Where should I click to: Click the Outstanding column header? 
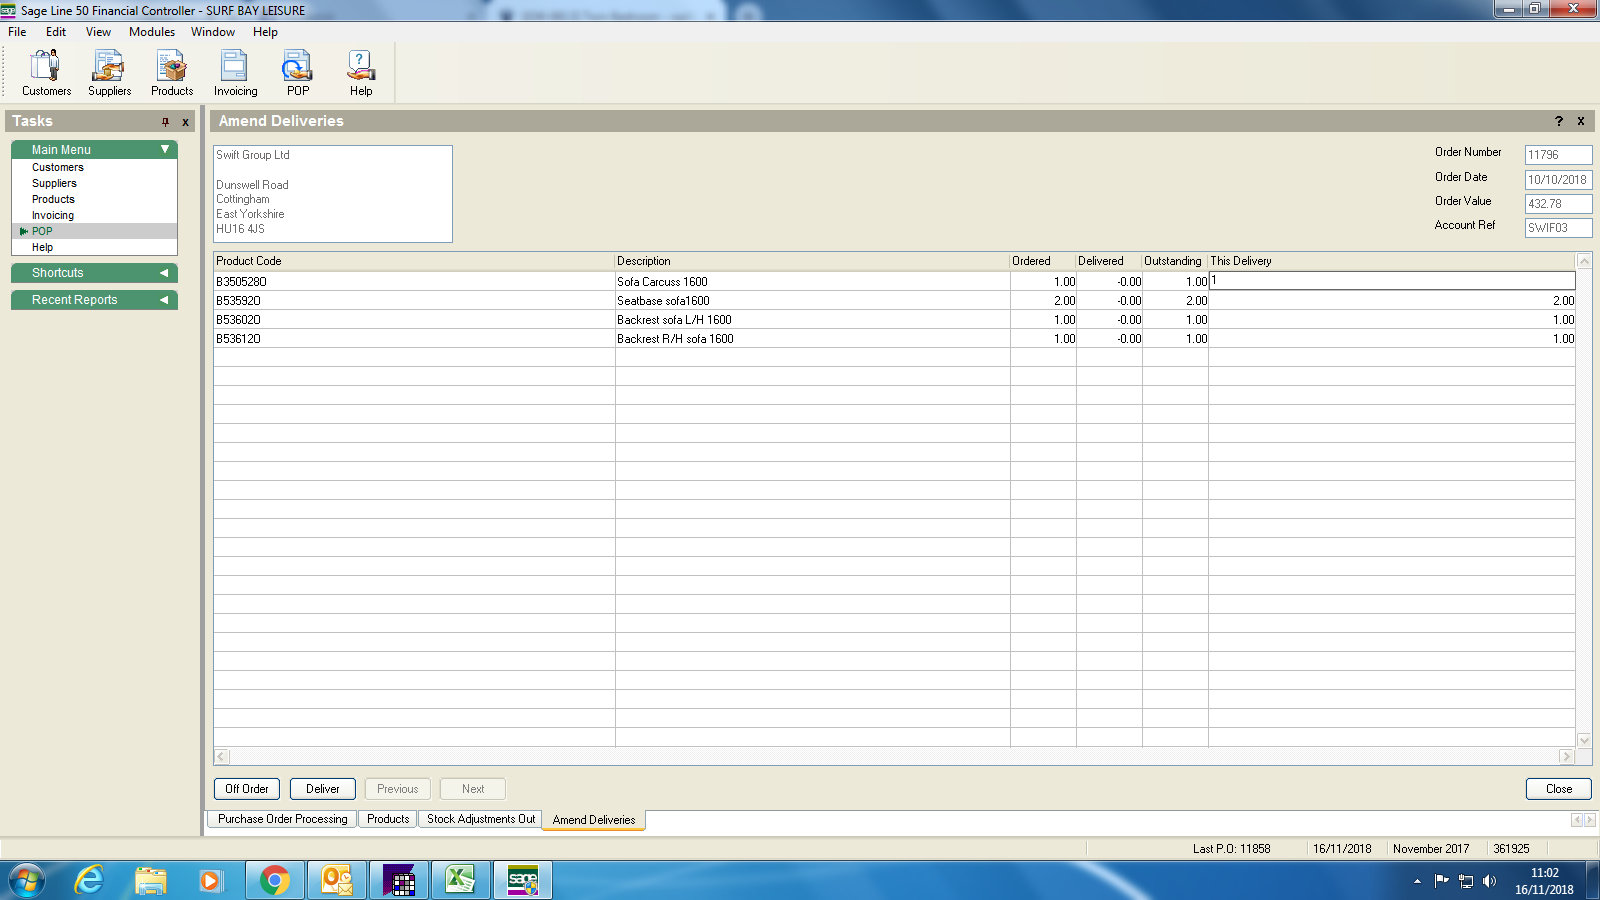(1175, 261)
